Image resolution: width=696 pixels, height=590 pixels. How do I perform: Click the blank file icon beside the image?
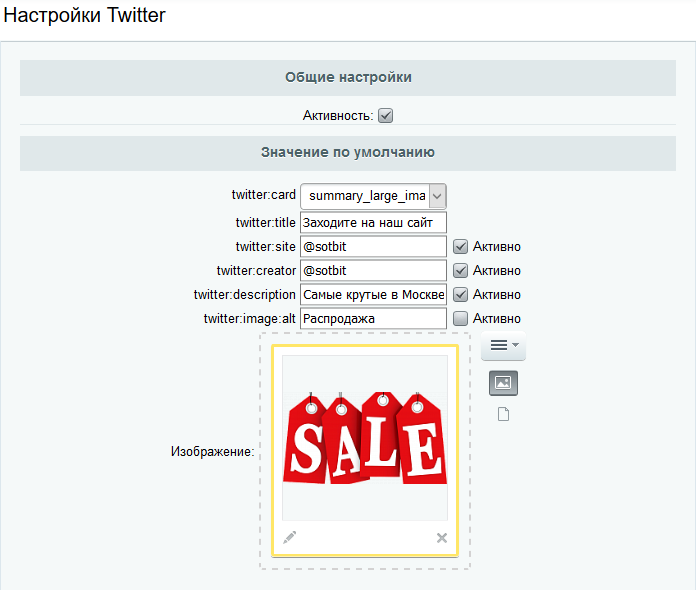503,414
